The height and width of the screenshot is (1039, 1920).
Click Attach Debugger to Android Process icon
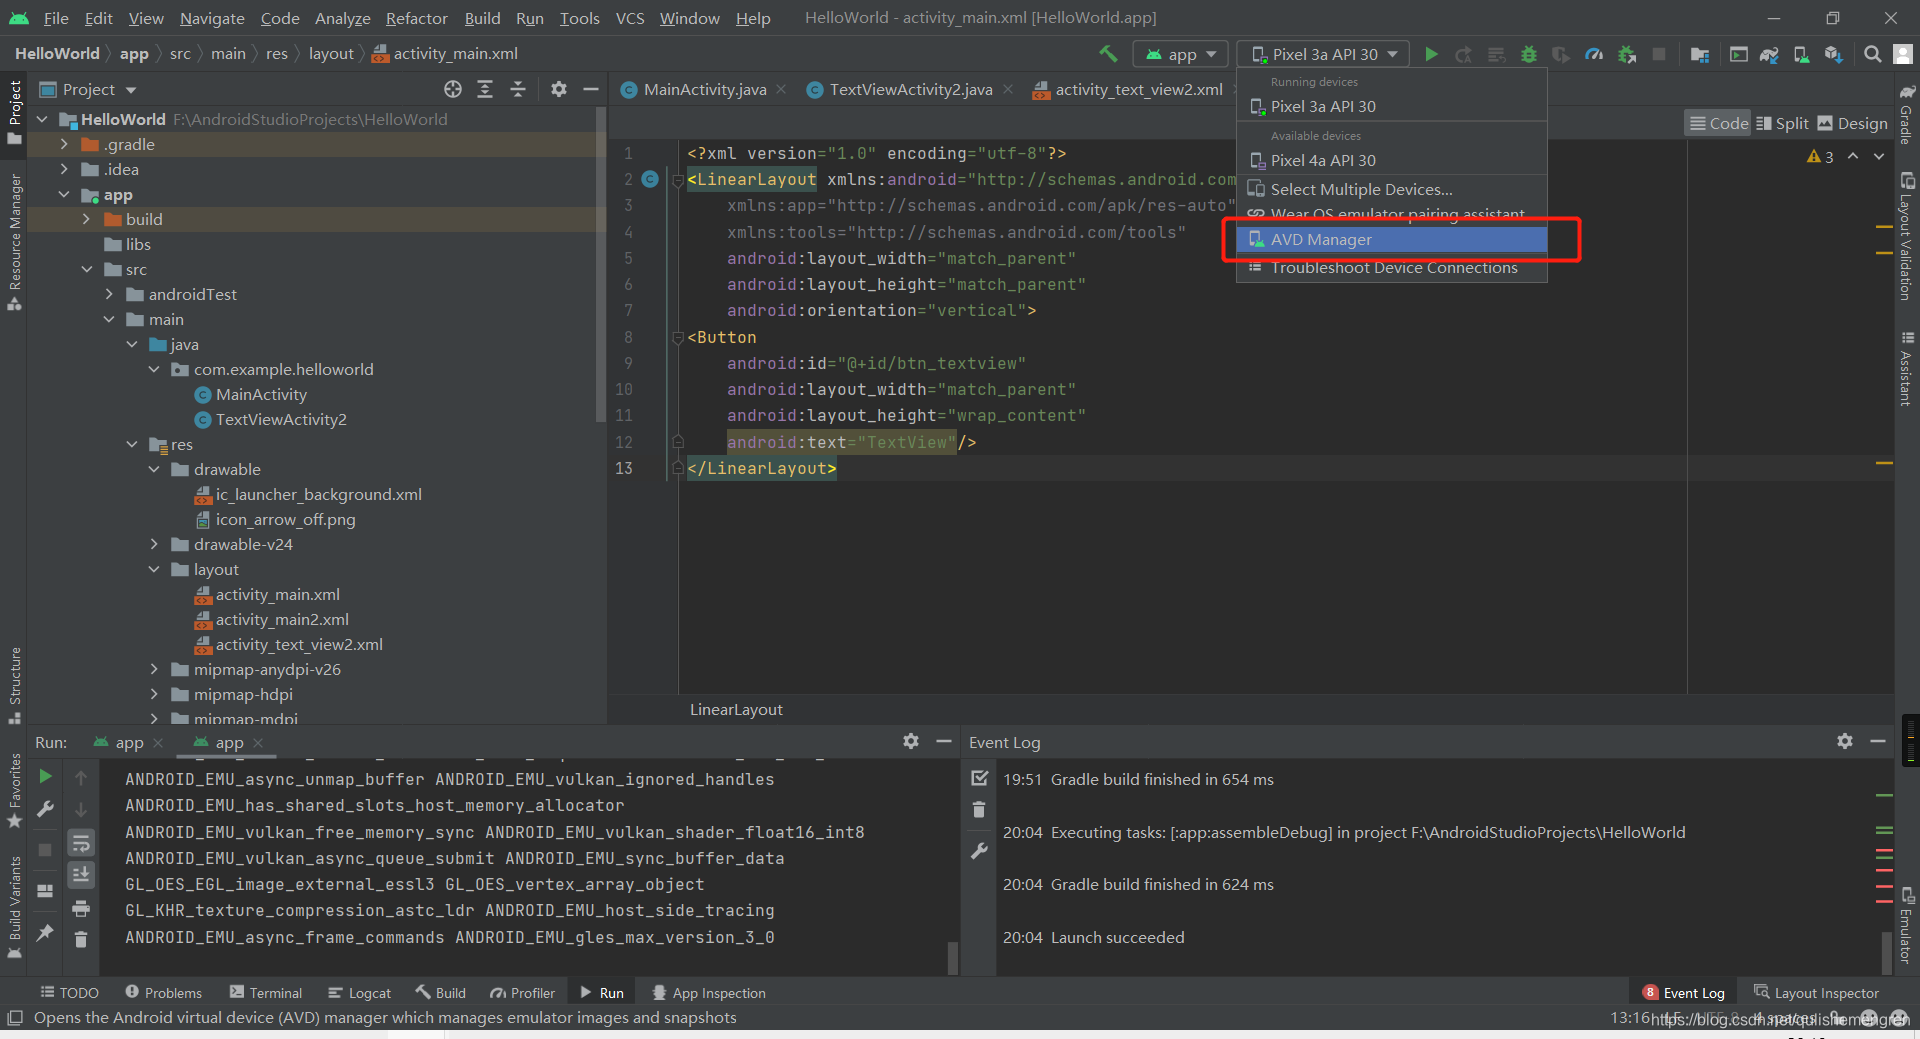click(x=1627, y=54)
